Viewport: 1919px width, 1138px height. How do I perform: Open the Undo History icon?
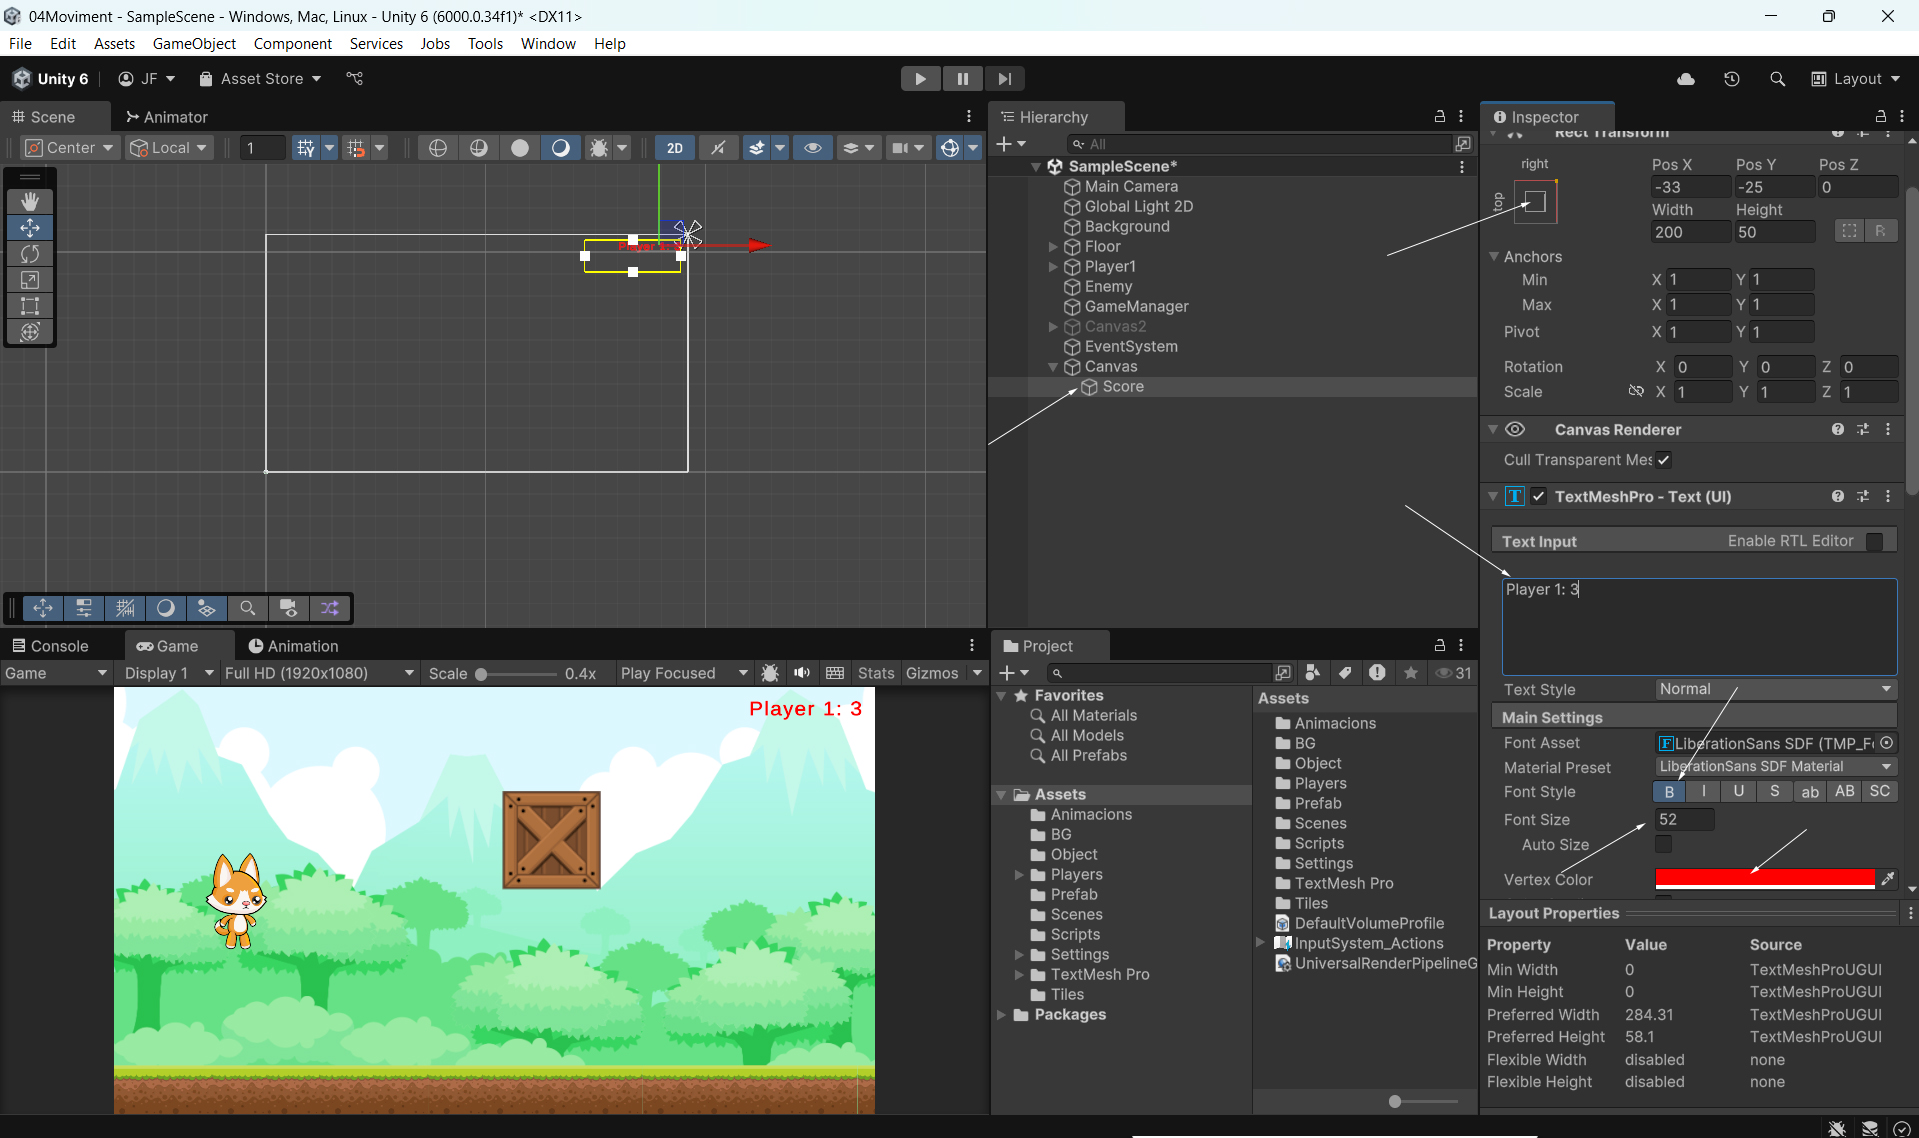(x=1732, y=79)
